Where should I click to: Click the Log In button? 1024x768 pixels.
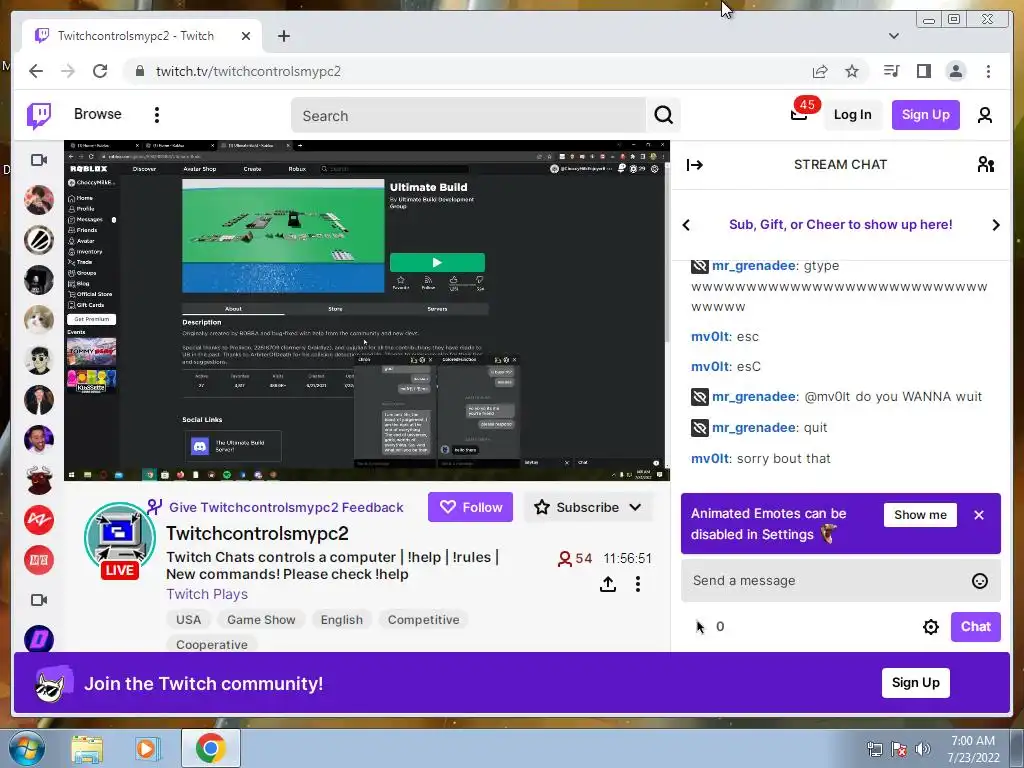pos(852,115)
